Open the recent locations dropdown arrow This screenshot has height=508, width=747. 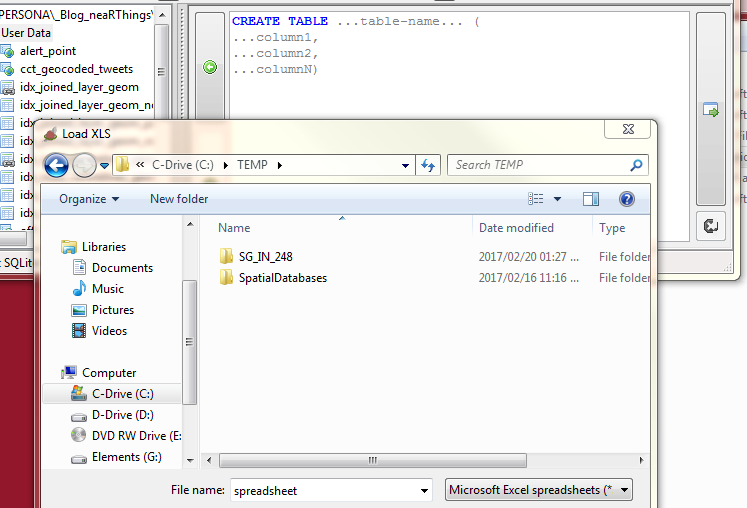(x=104, y=166)
